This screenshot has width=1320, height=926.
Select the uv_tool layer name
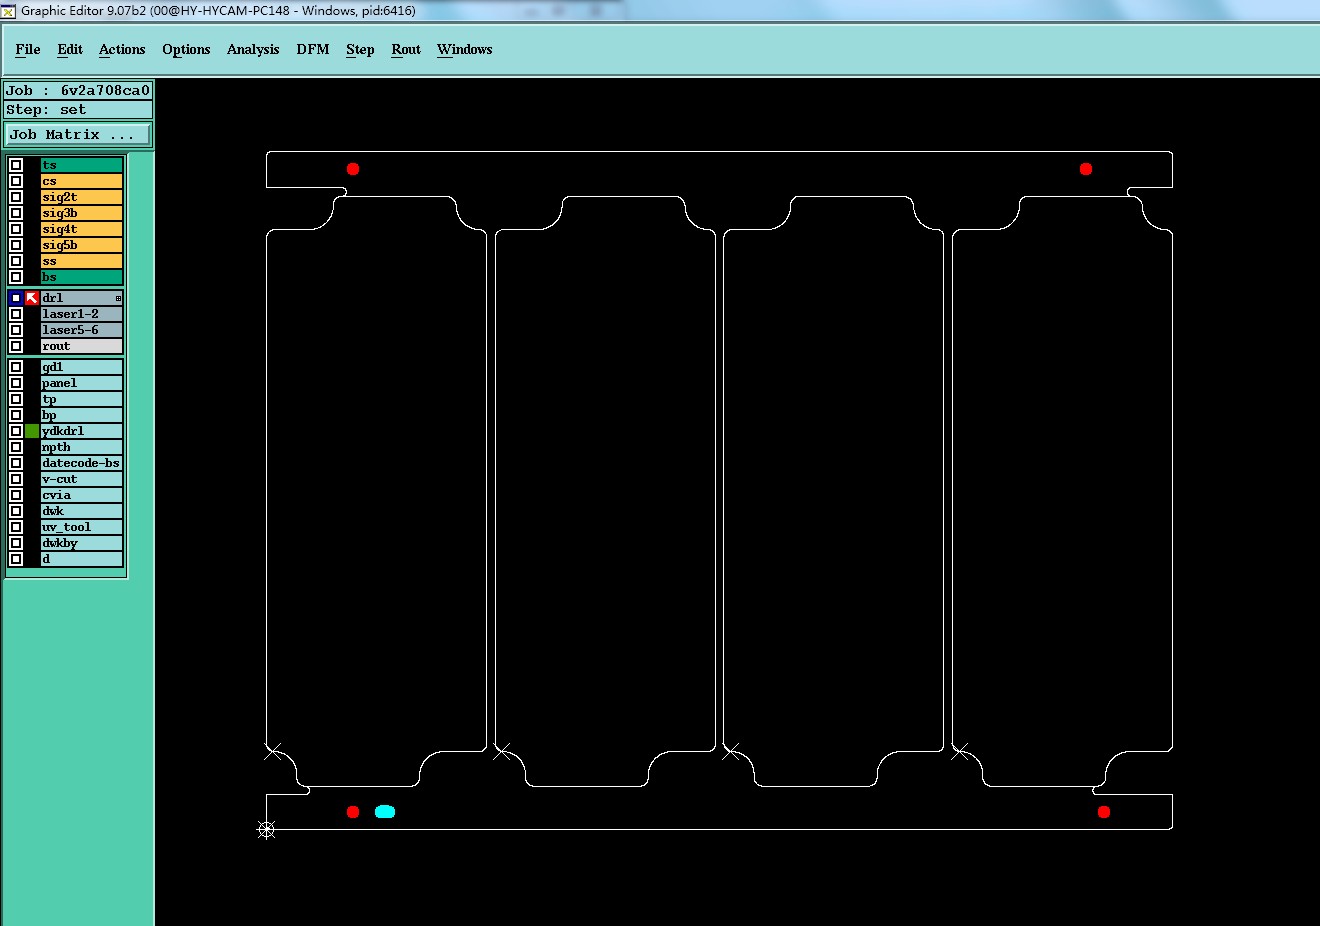(82, 527)
